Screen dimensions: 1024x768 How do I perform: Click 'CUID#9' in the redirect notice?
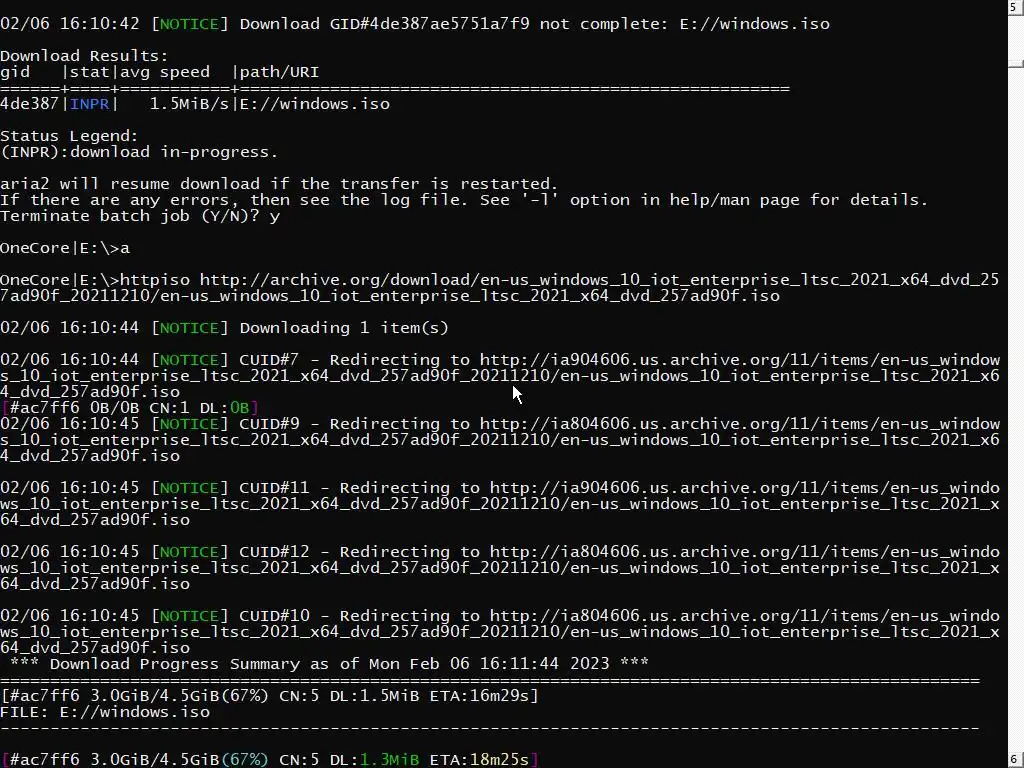pos(269,424)
